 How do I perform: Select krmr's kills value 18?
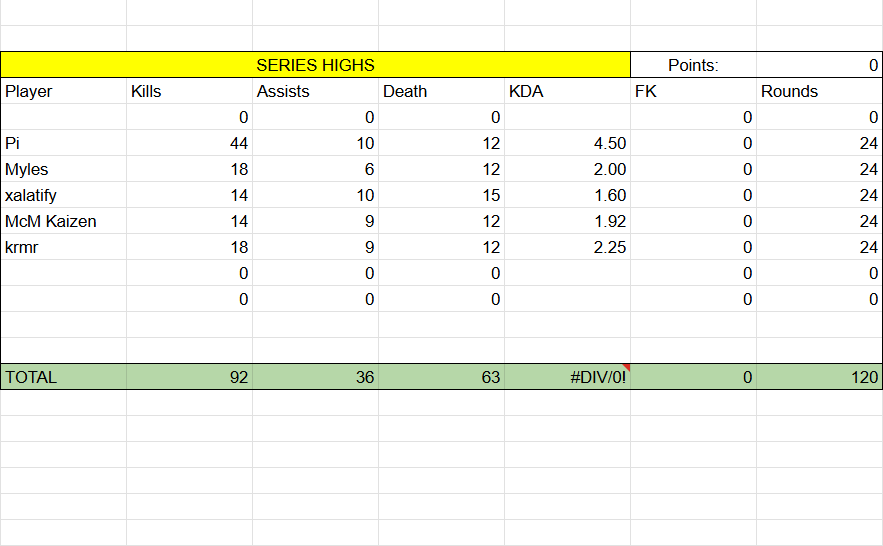pos(190,247)
